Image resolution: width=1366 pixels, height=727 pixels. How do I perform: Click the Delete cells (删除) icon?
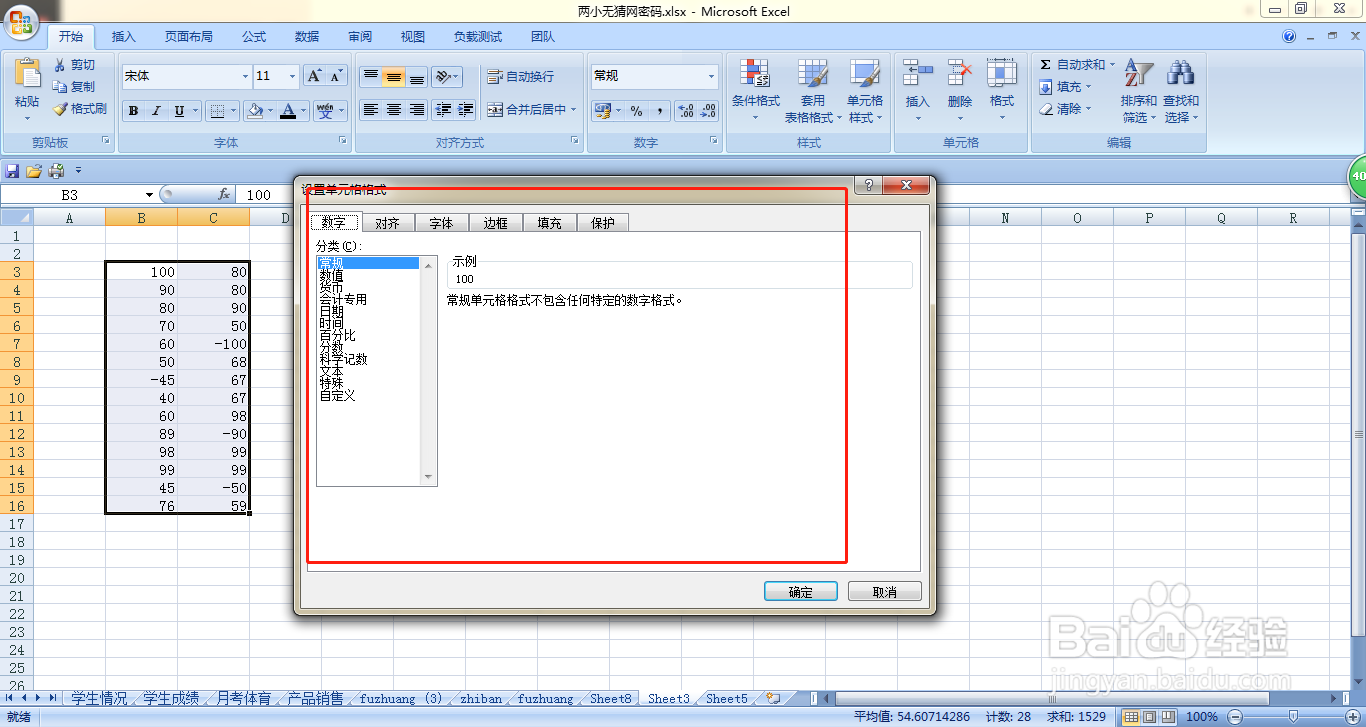pyautogui.click(x=960, y=74)
